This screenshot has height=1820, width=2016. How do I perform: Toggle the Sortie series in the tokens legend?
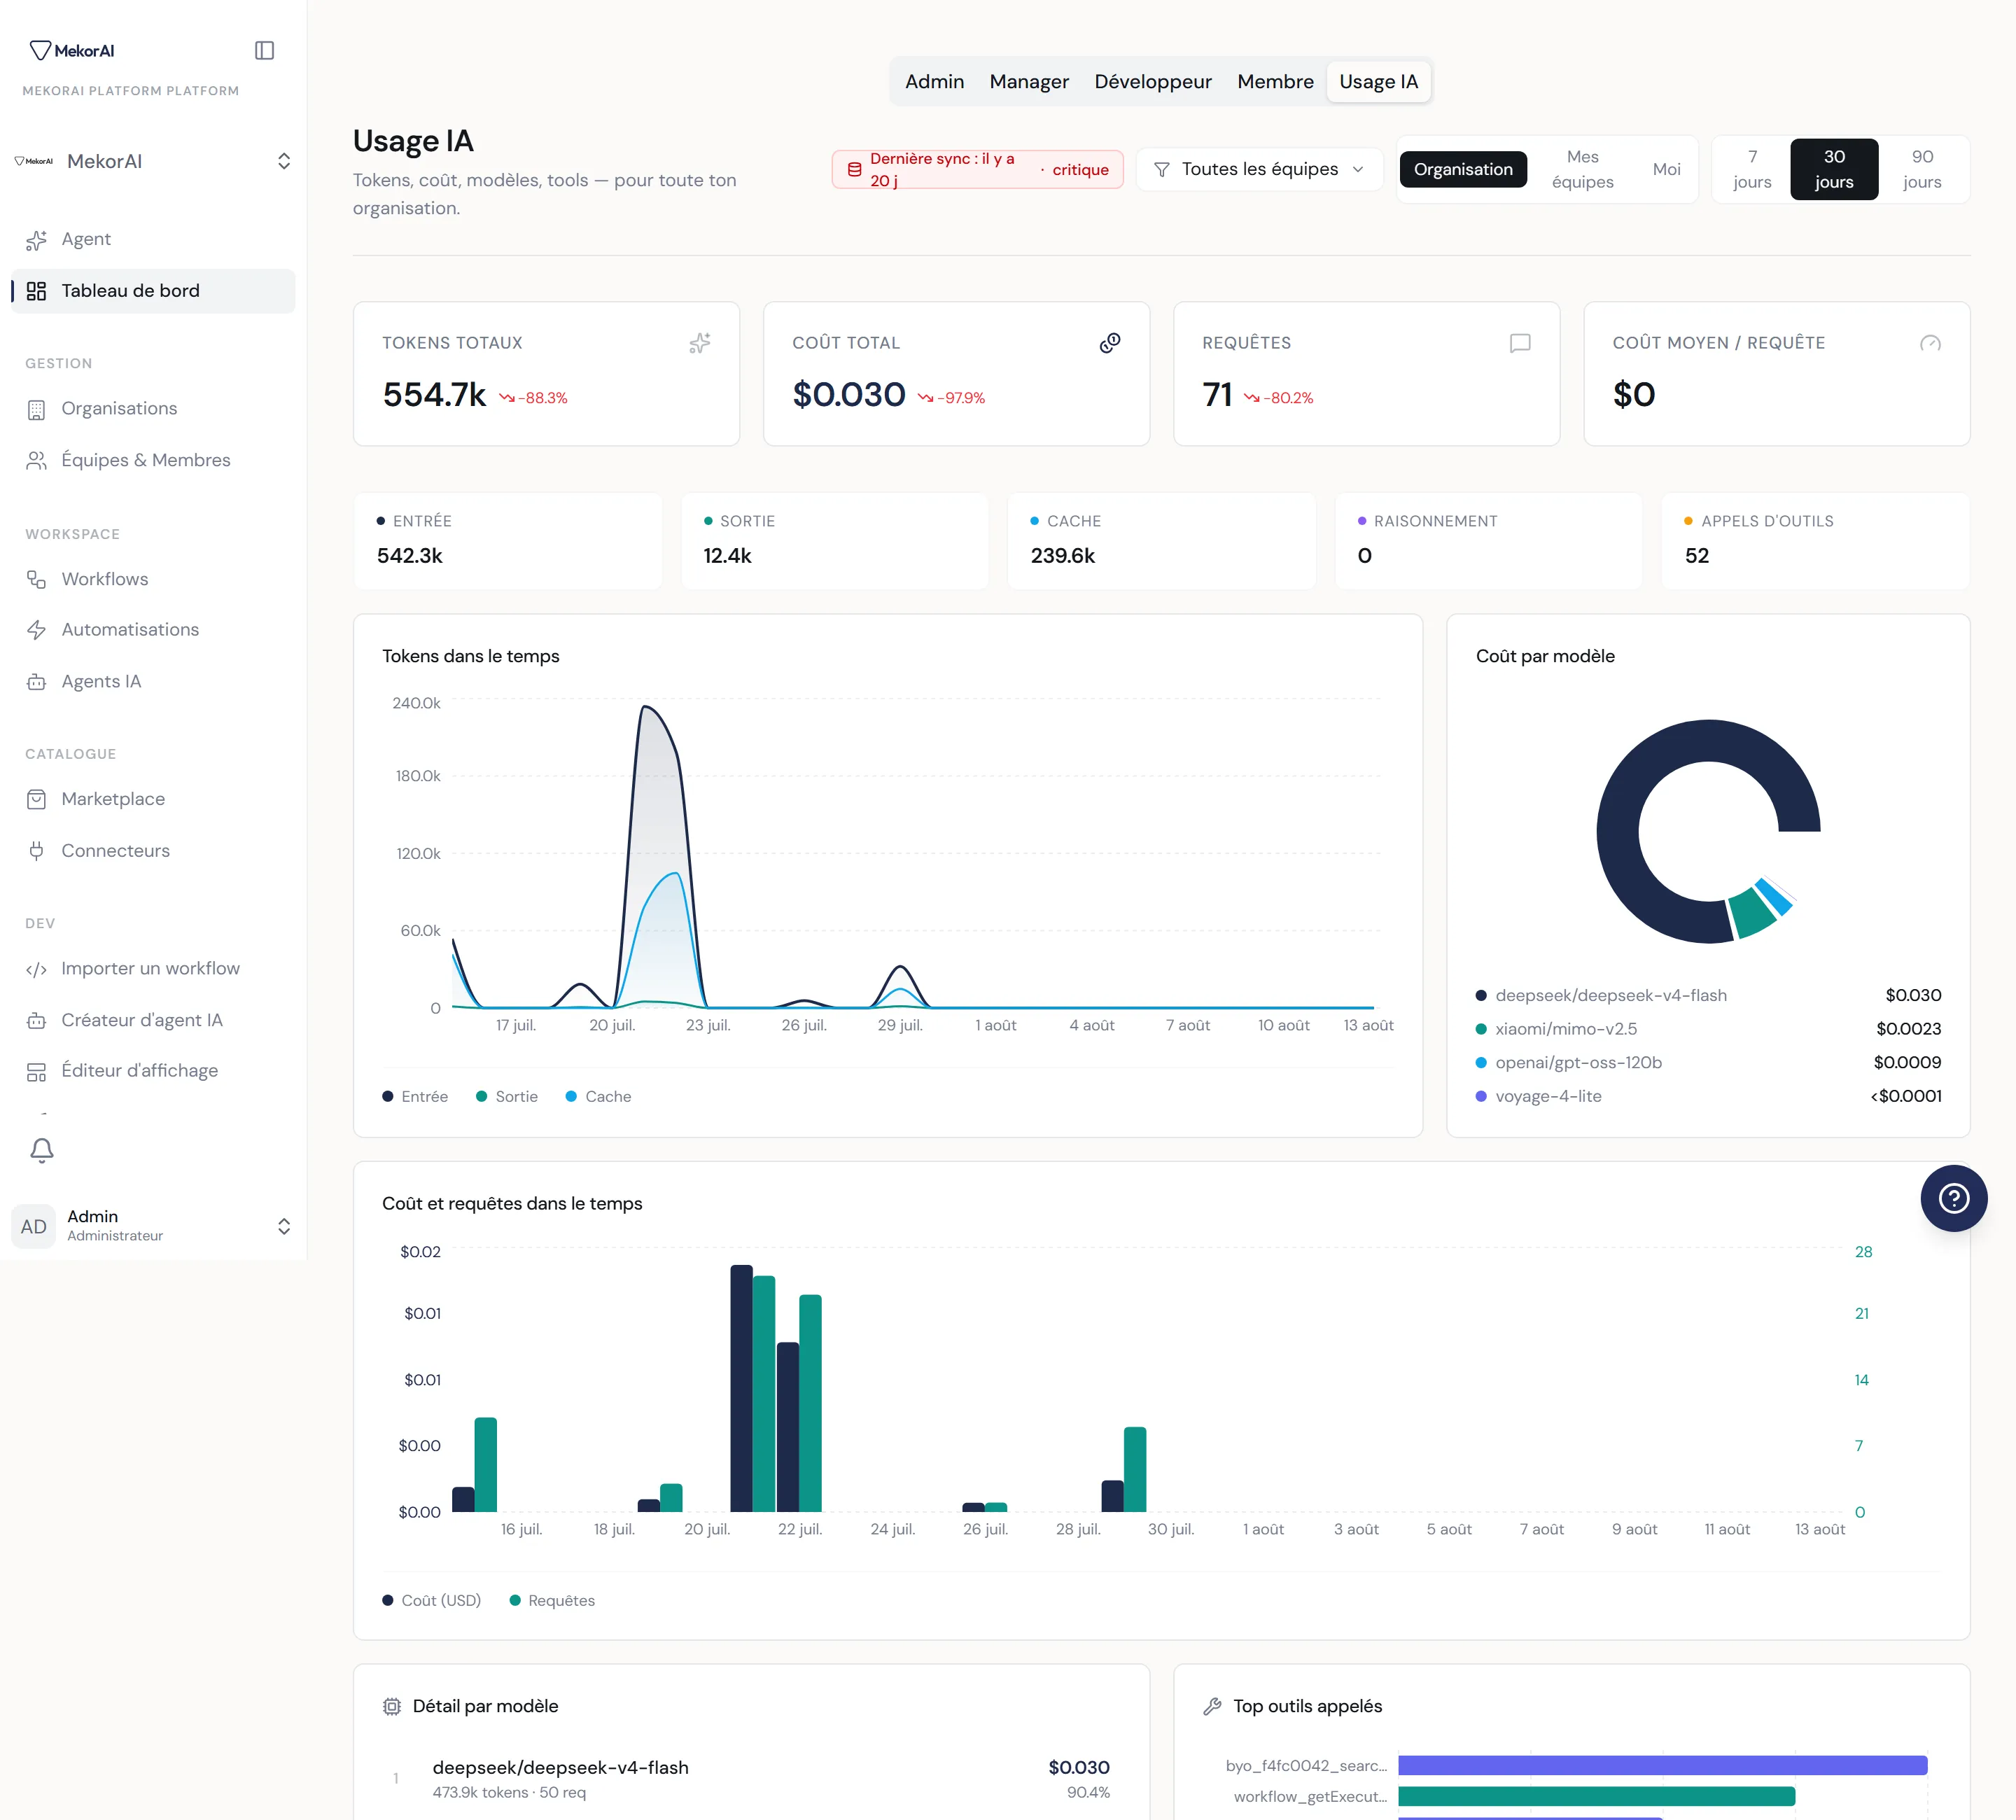[x=507, y=1097]
